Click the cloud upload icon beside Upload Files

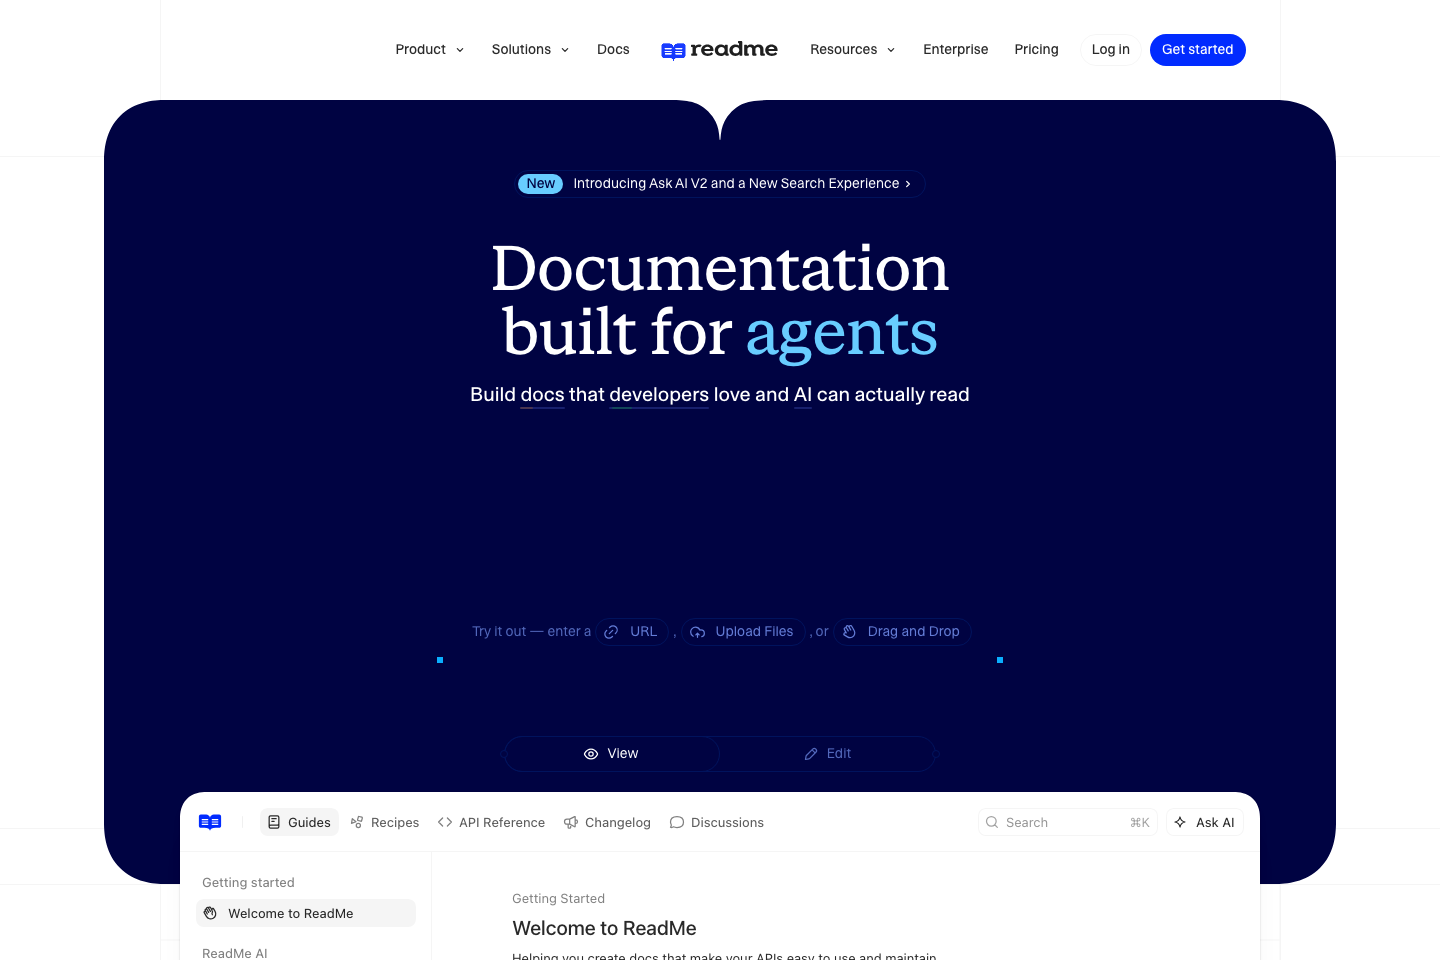[x=698, y=632]
